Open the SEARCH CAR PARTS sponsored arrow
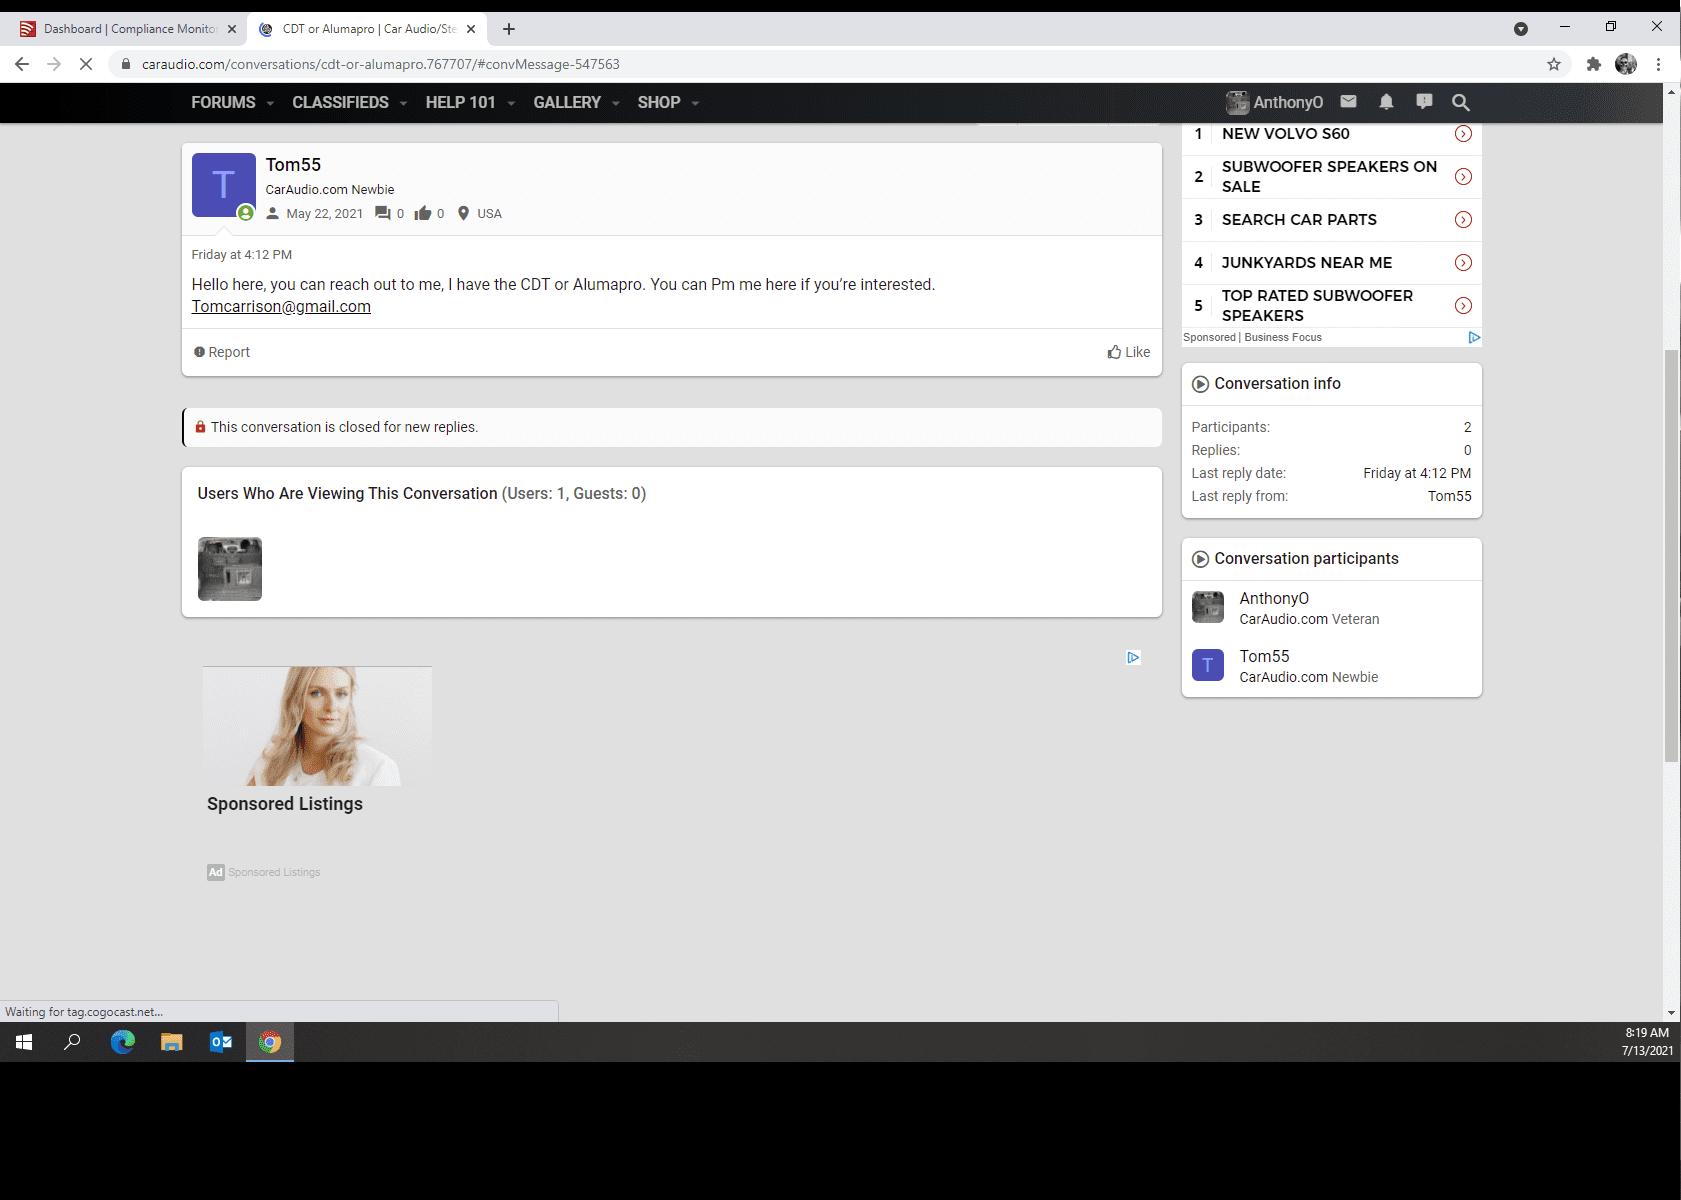Image resolution: width=1681 pixels, height=1200 pixels. click(x=1463, y=220)
